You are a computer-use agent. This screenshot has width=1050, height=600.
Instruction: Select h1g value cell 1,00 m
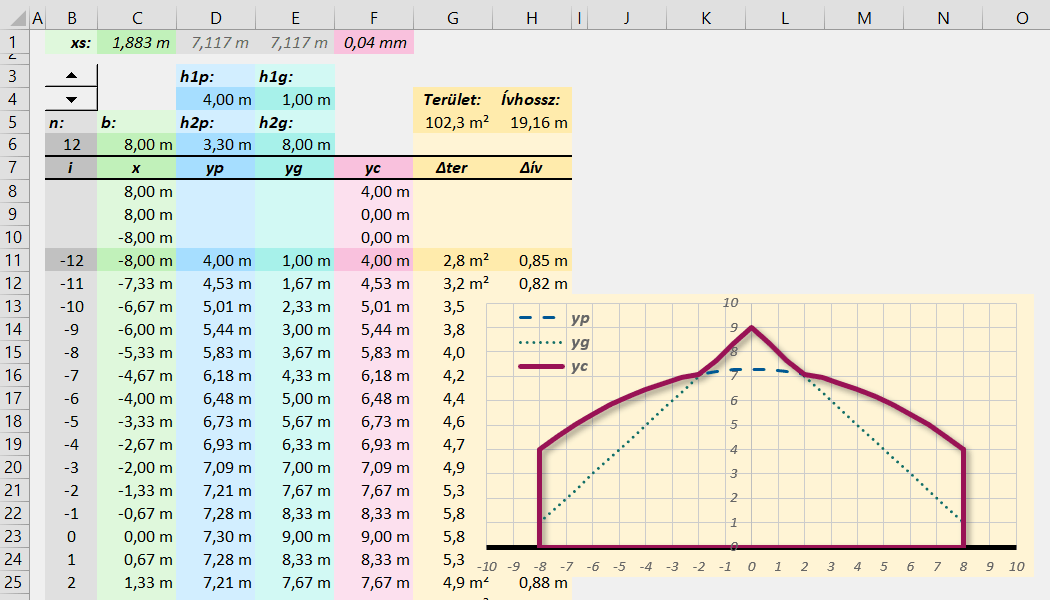(x=294, y=99)
